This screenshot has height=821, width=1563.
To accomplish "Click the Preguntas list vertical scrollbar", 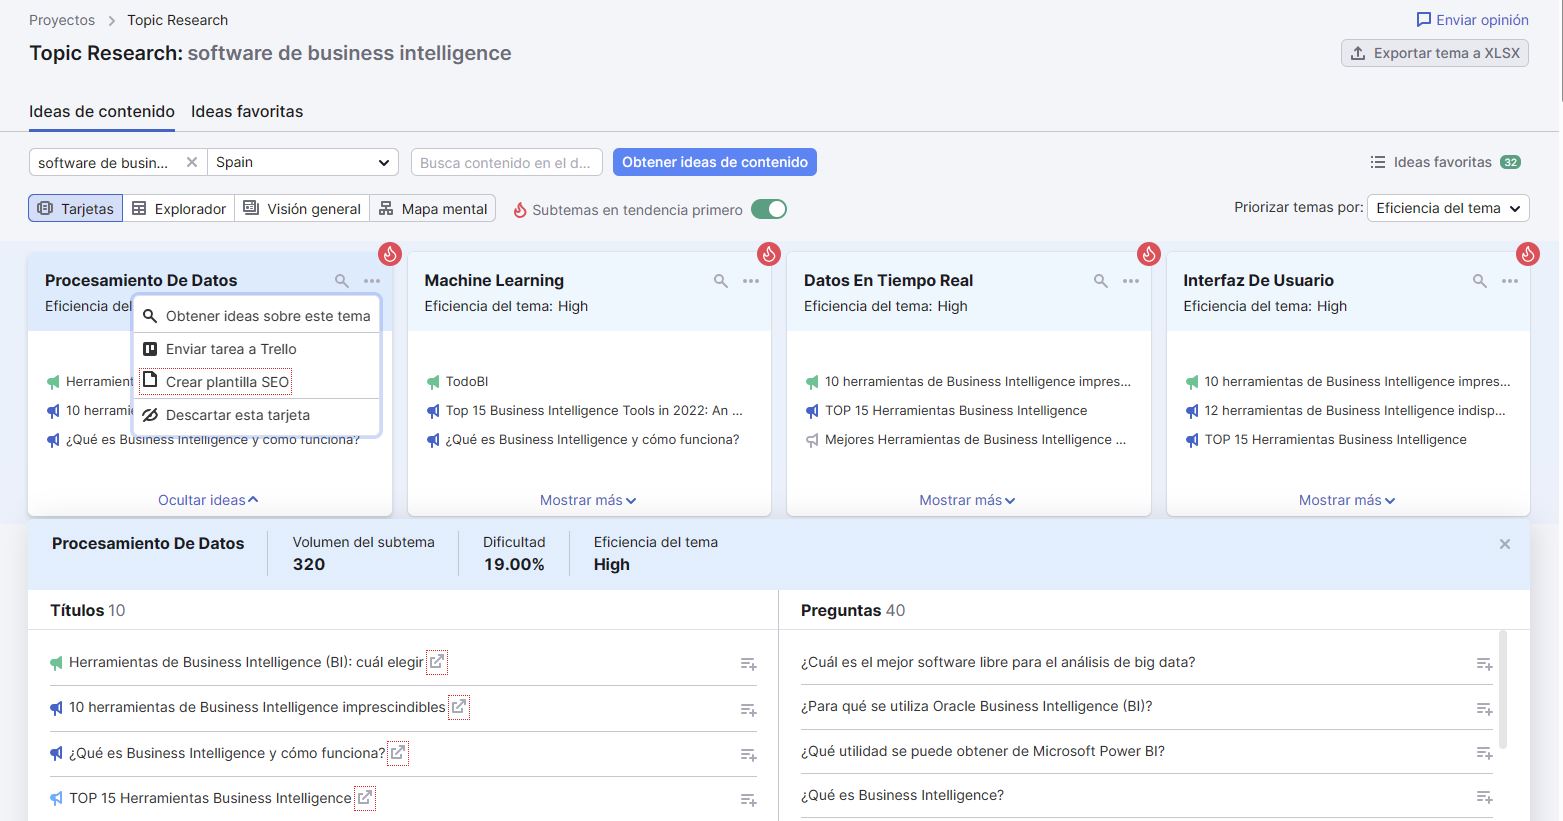I will tap(1502, 688).
